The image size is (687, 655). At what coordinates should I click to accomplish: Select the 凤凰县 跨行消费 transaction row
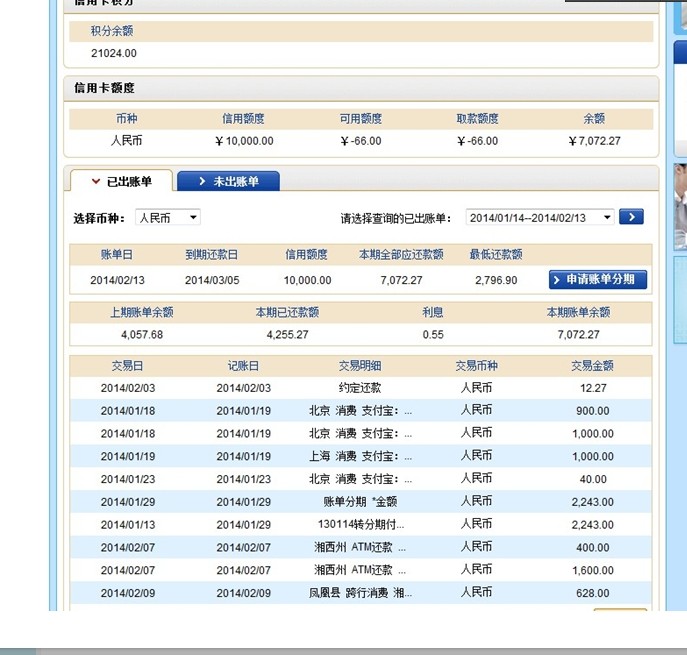(x=360, y=592)
